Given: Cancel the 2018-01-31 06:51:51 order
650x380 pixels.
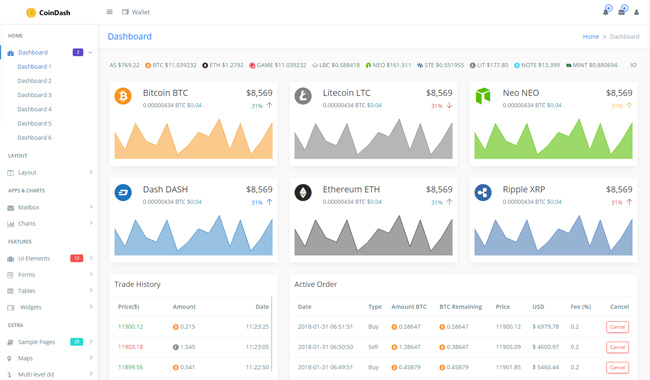Looking at the screenshot, I should (x=617, y=327).
